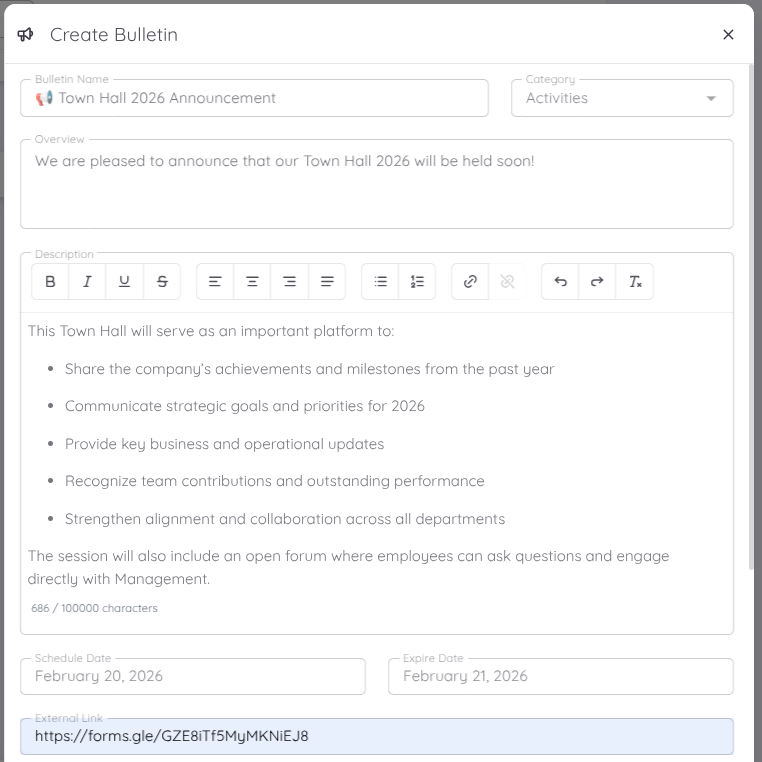This screenshot has width=762, height=762.
Task: Right align the description text
Action: pos(289,282)
